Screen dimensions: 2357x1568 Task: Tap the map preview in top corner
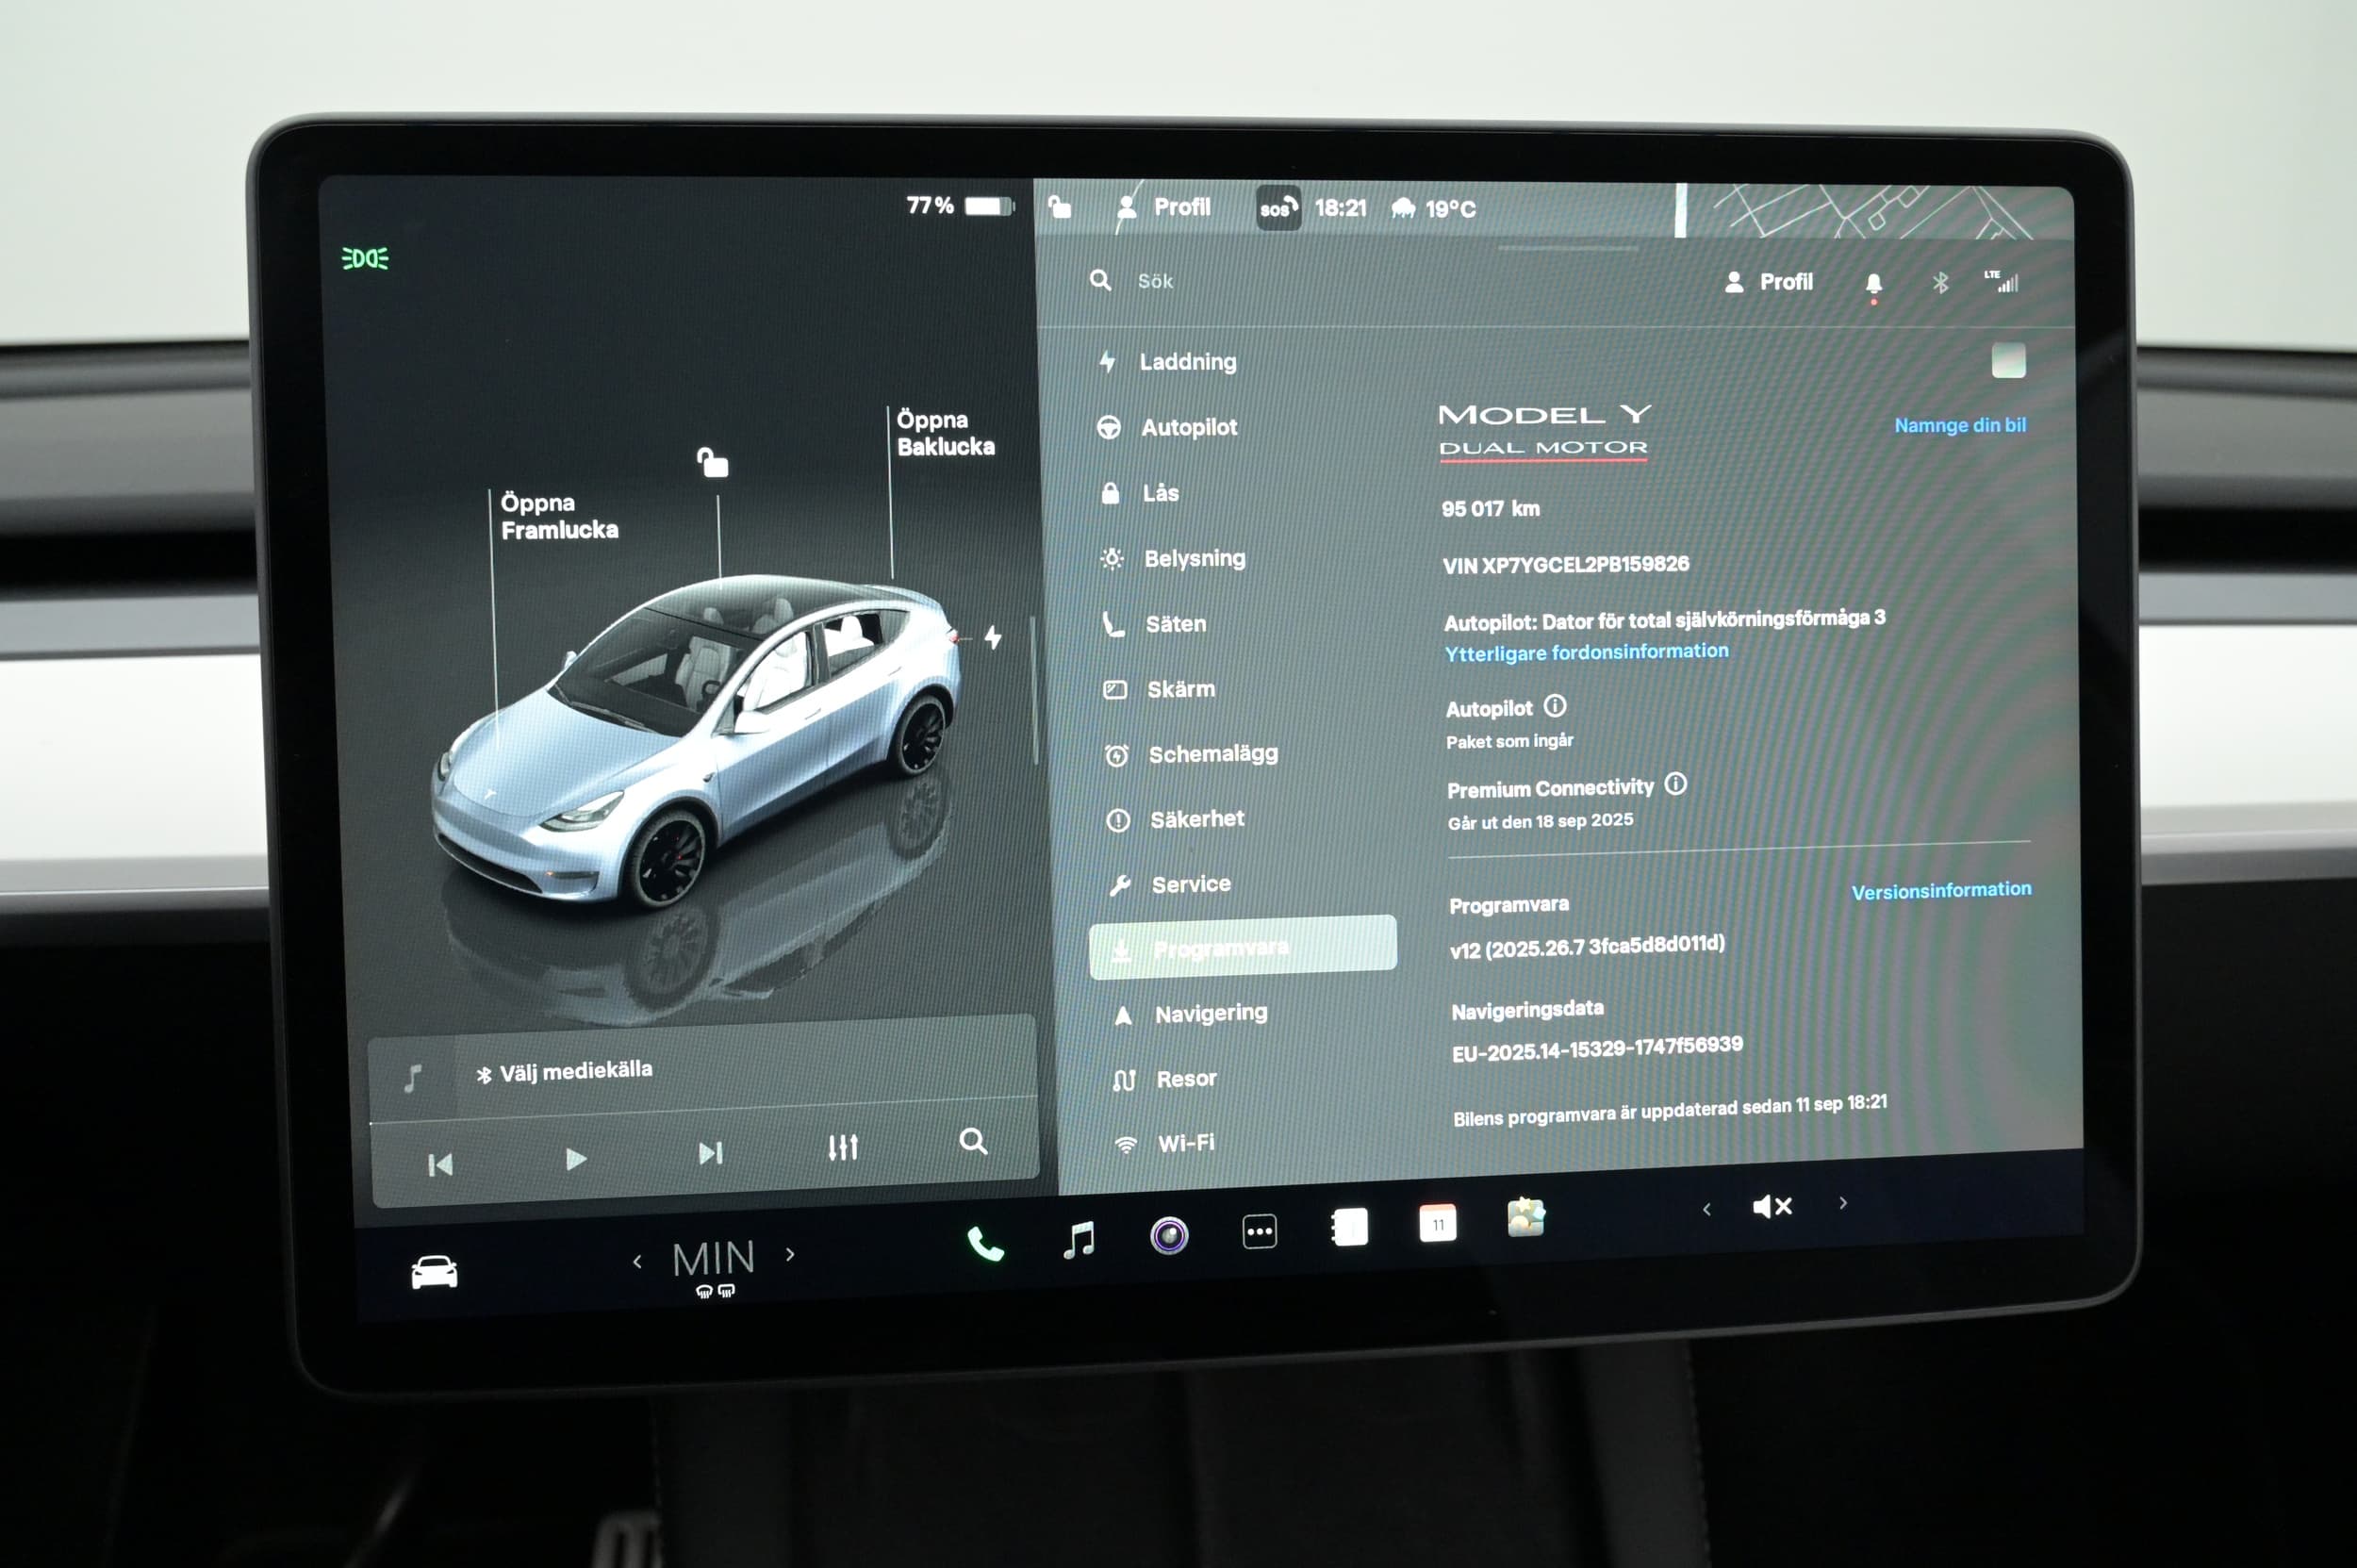(x=1875, y=211)
